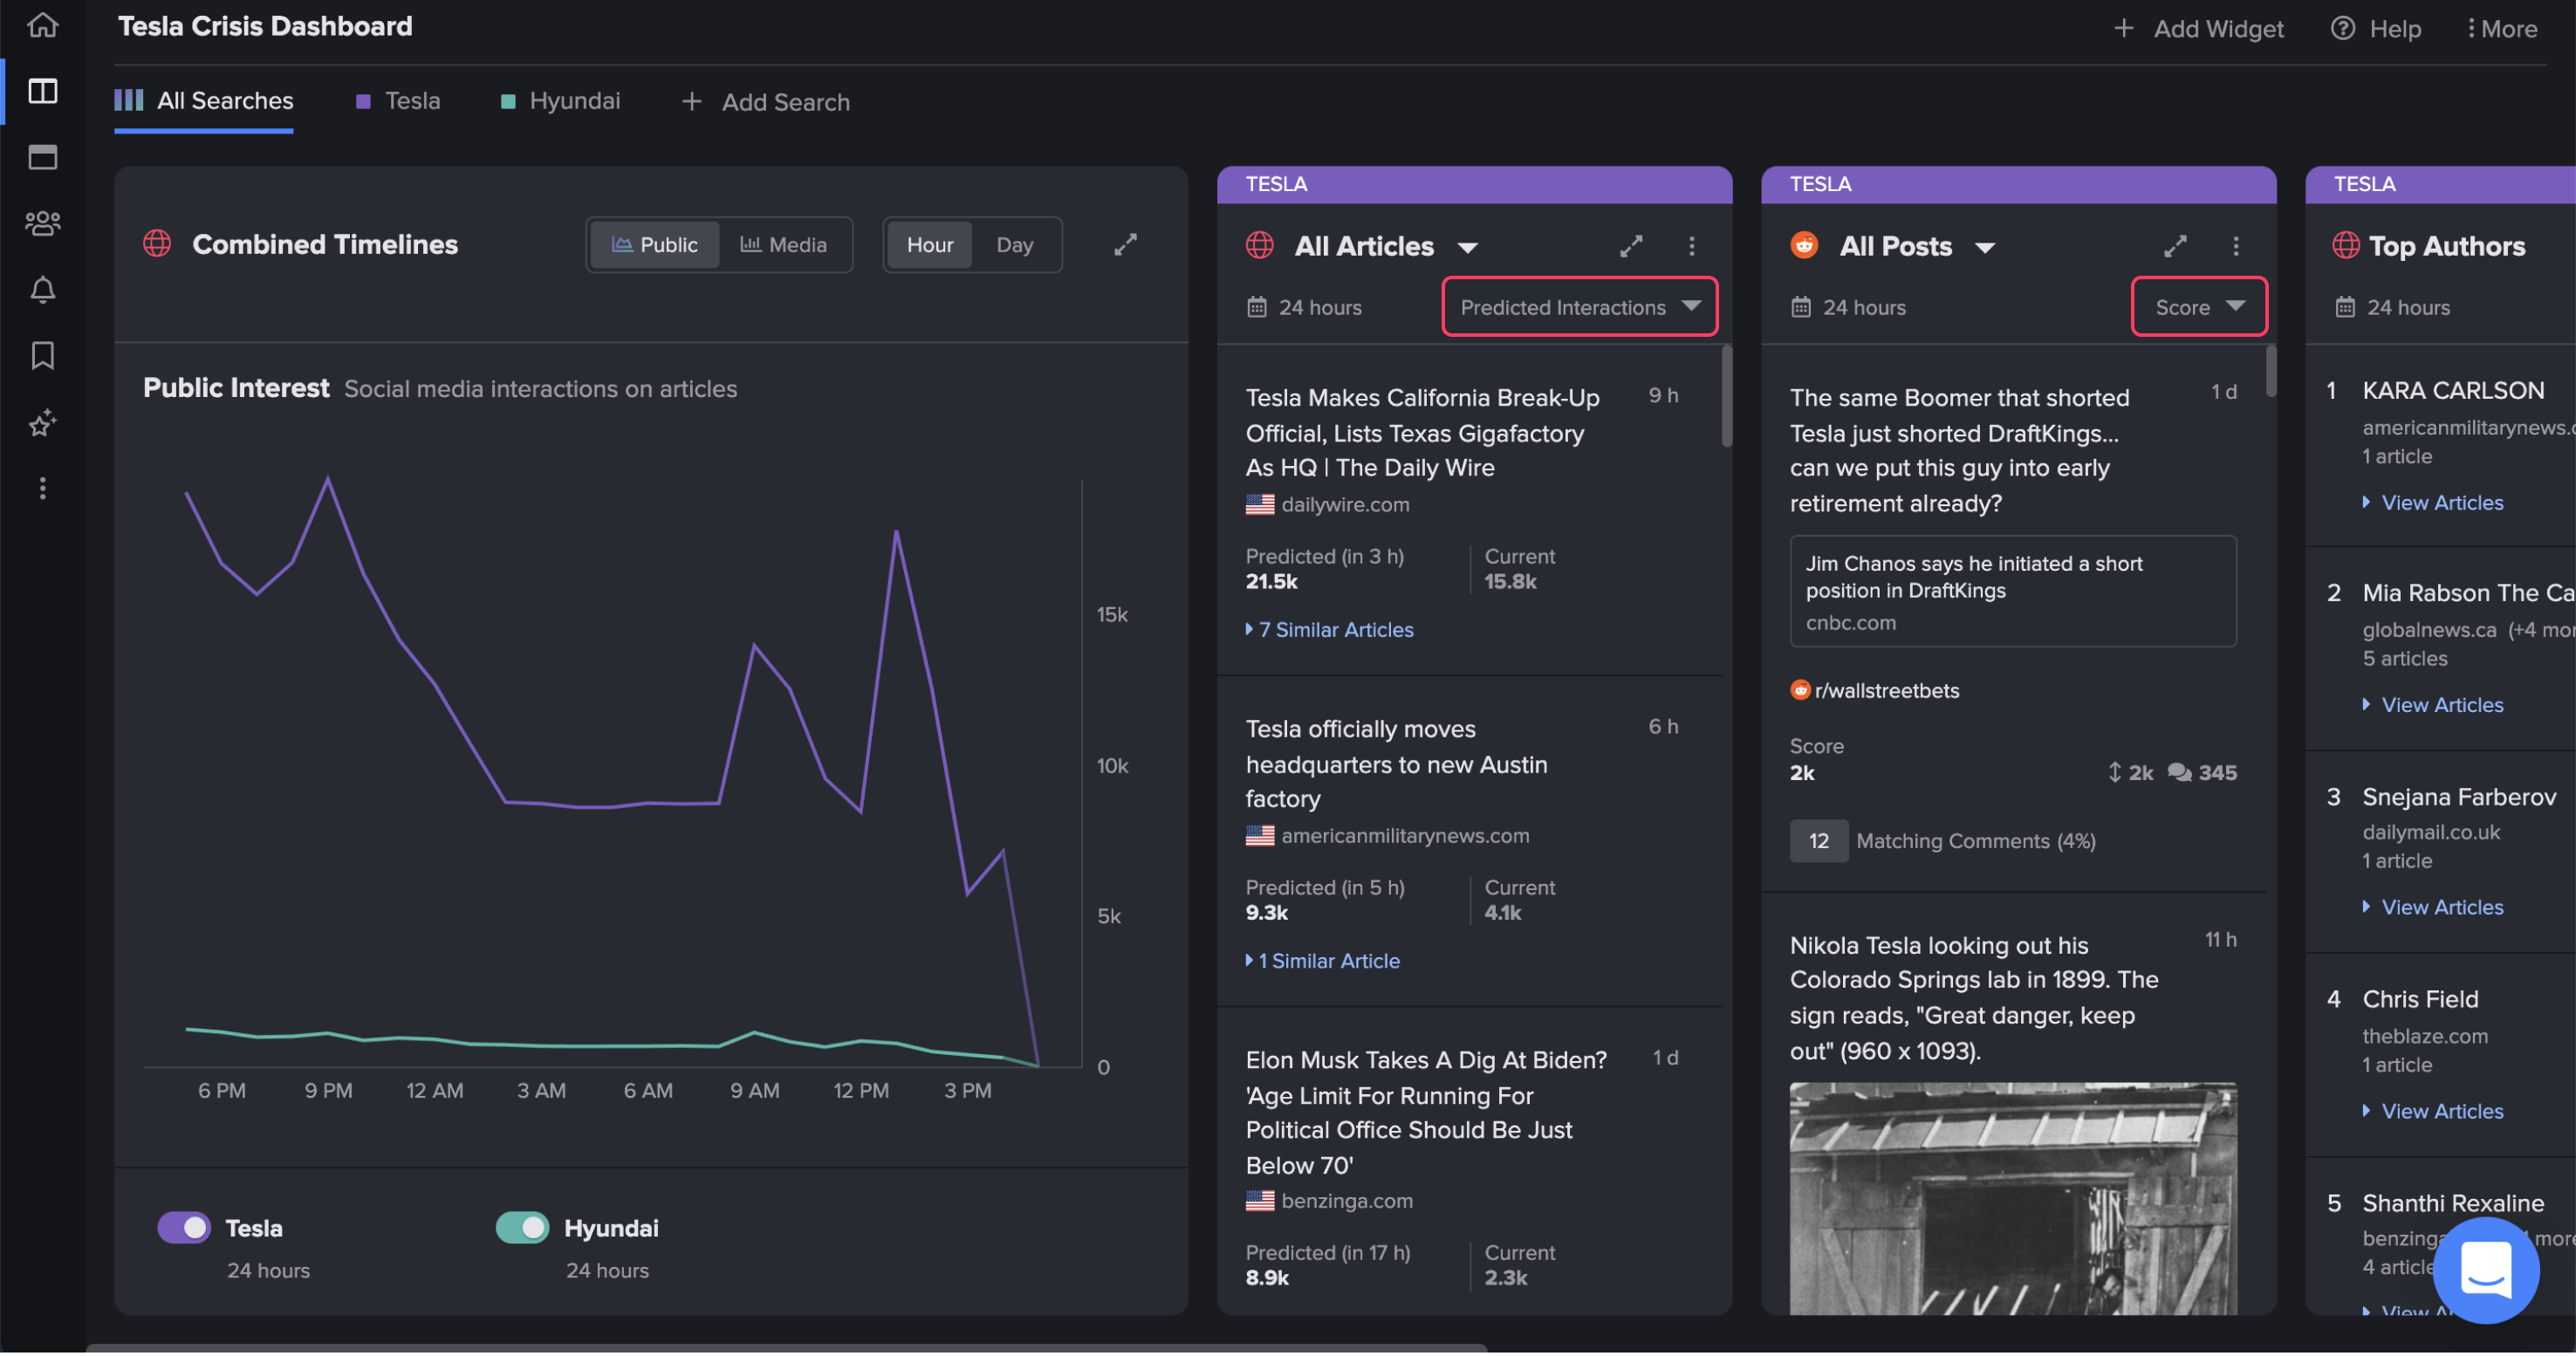The height and width of the screenshot is (1356, 2576).
Task: Click the purple Tesla color swatch tab marker
Action: click(363, 101)
